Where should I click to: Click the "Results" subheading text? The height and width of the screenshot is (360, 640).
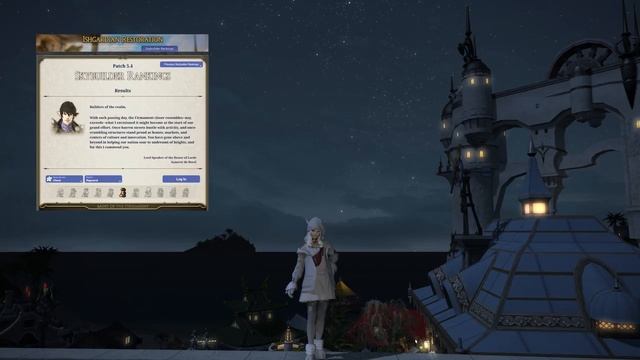tap(123, 90)
